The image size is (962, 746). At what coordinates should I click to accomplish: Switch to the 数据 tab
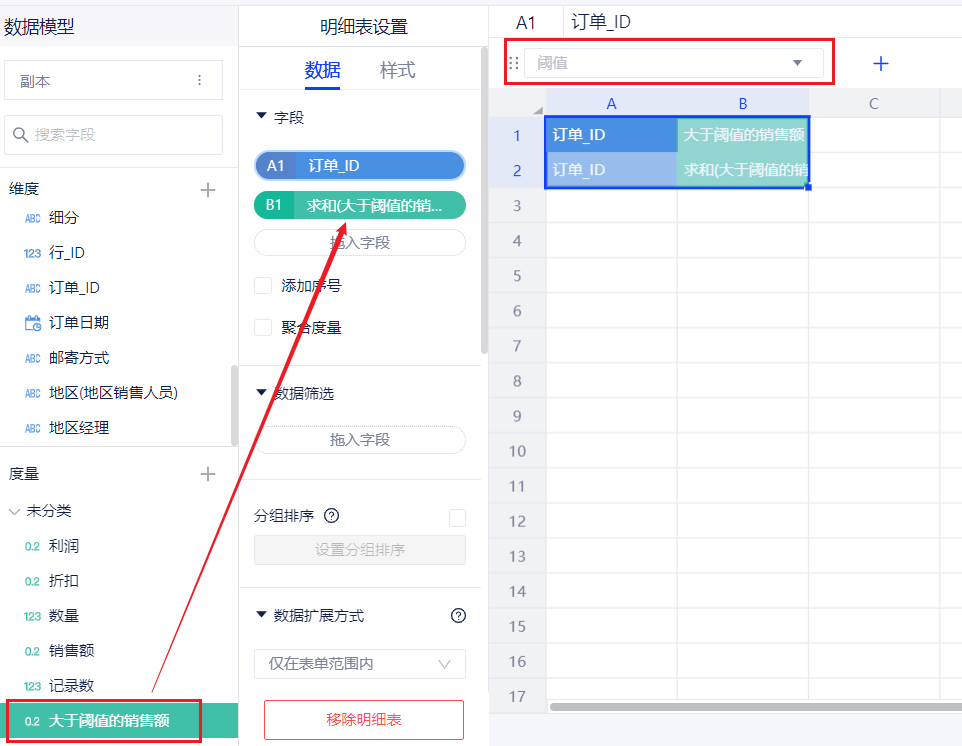click(322, 70)
